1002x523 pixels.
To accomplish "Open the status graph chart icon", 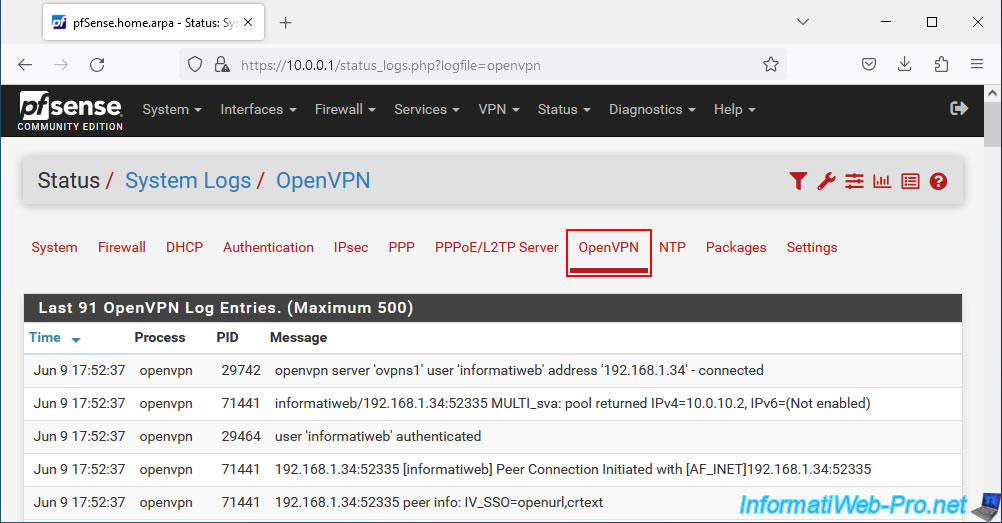I will click(882, 182).
